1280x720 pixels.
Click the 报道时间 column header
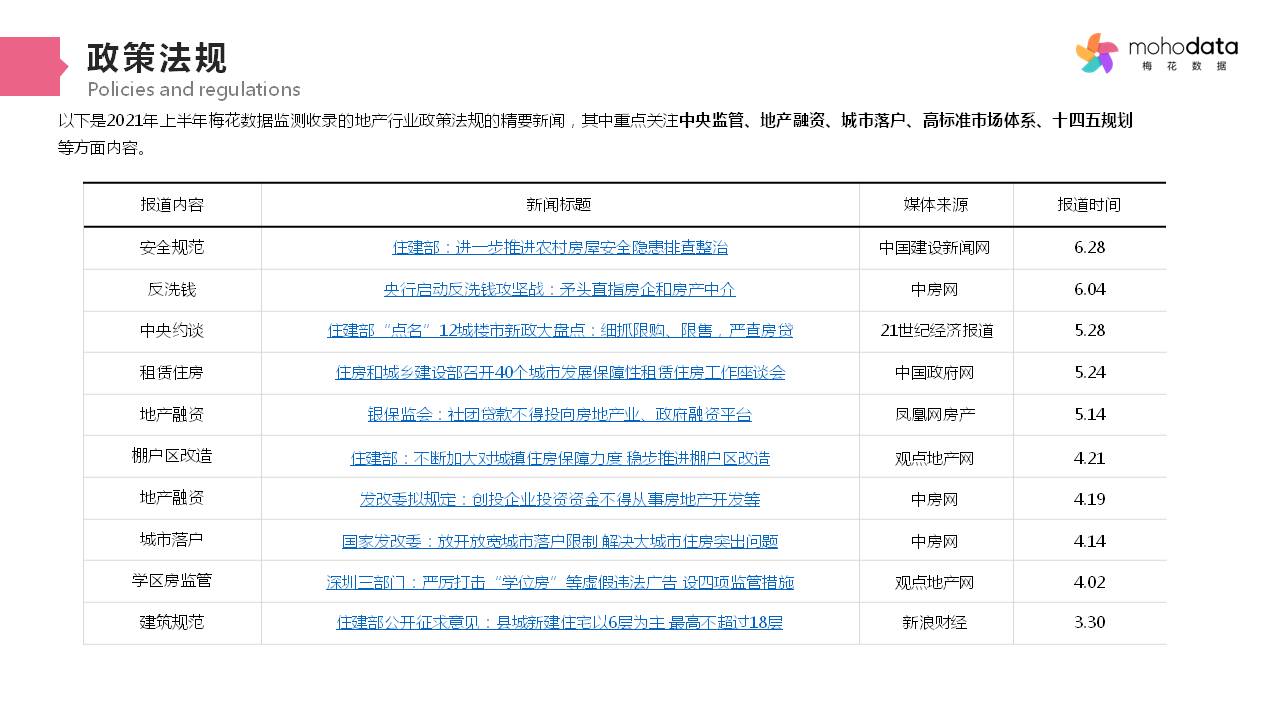(1089, 204)
